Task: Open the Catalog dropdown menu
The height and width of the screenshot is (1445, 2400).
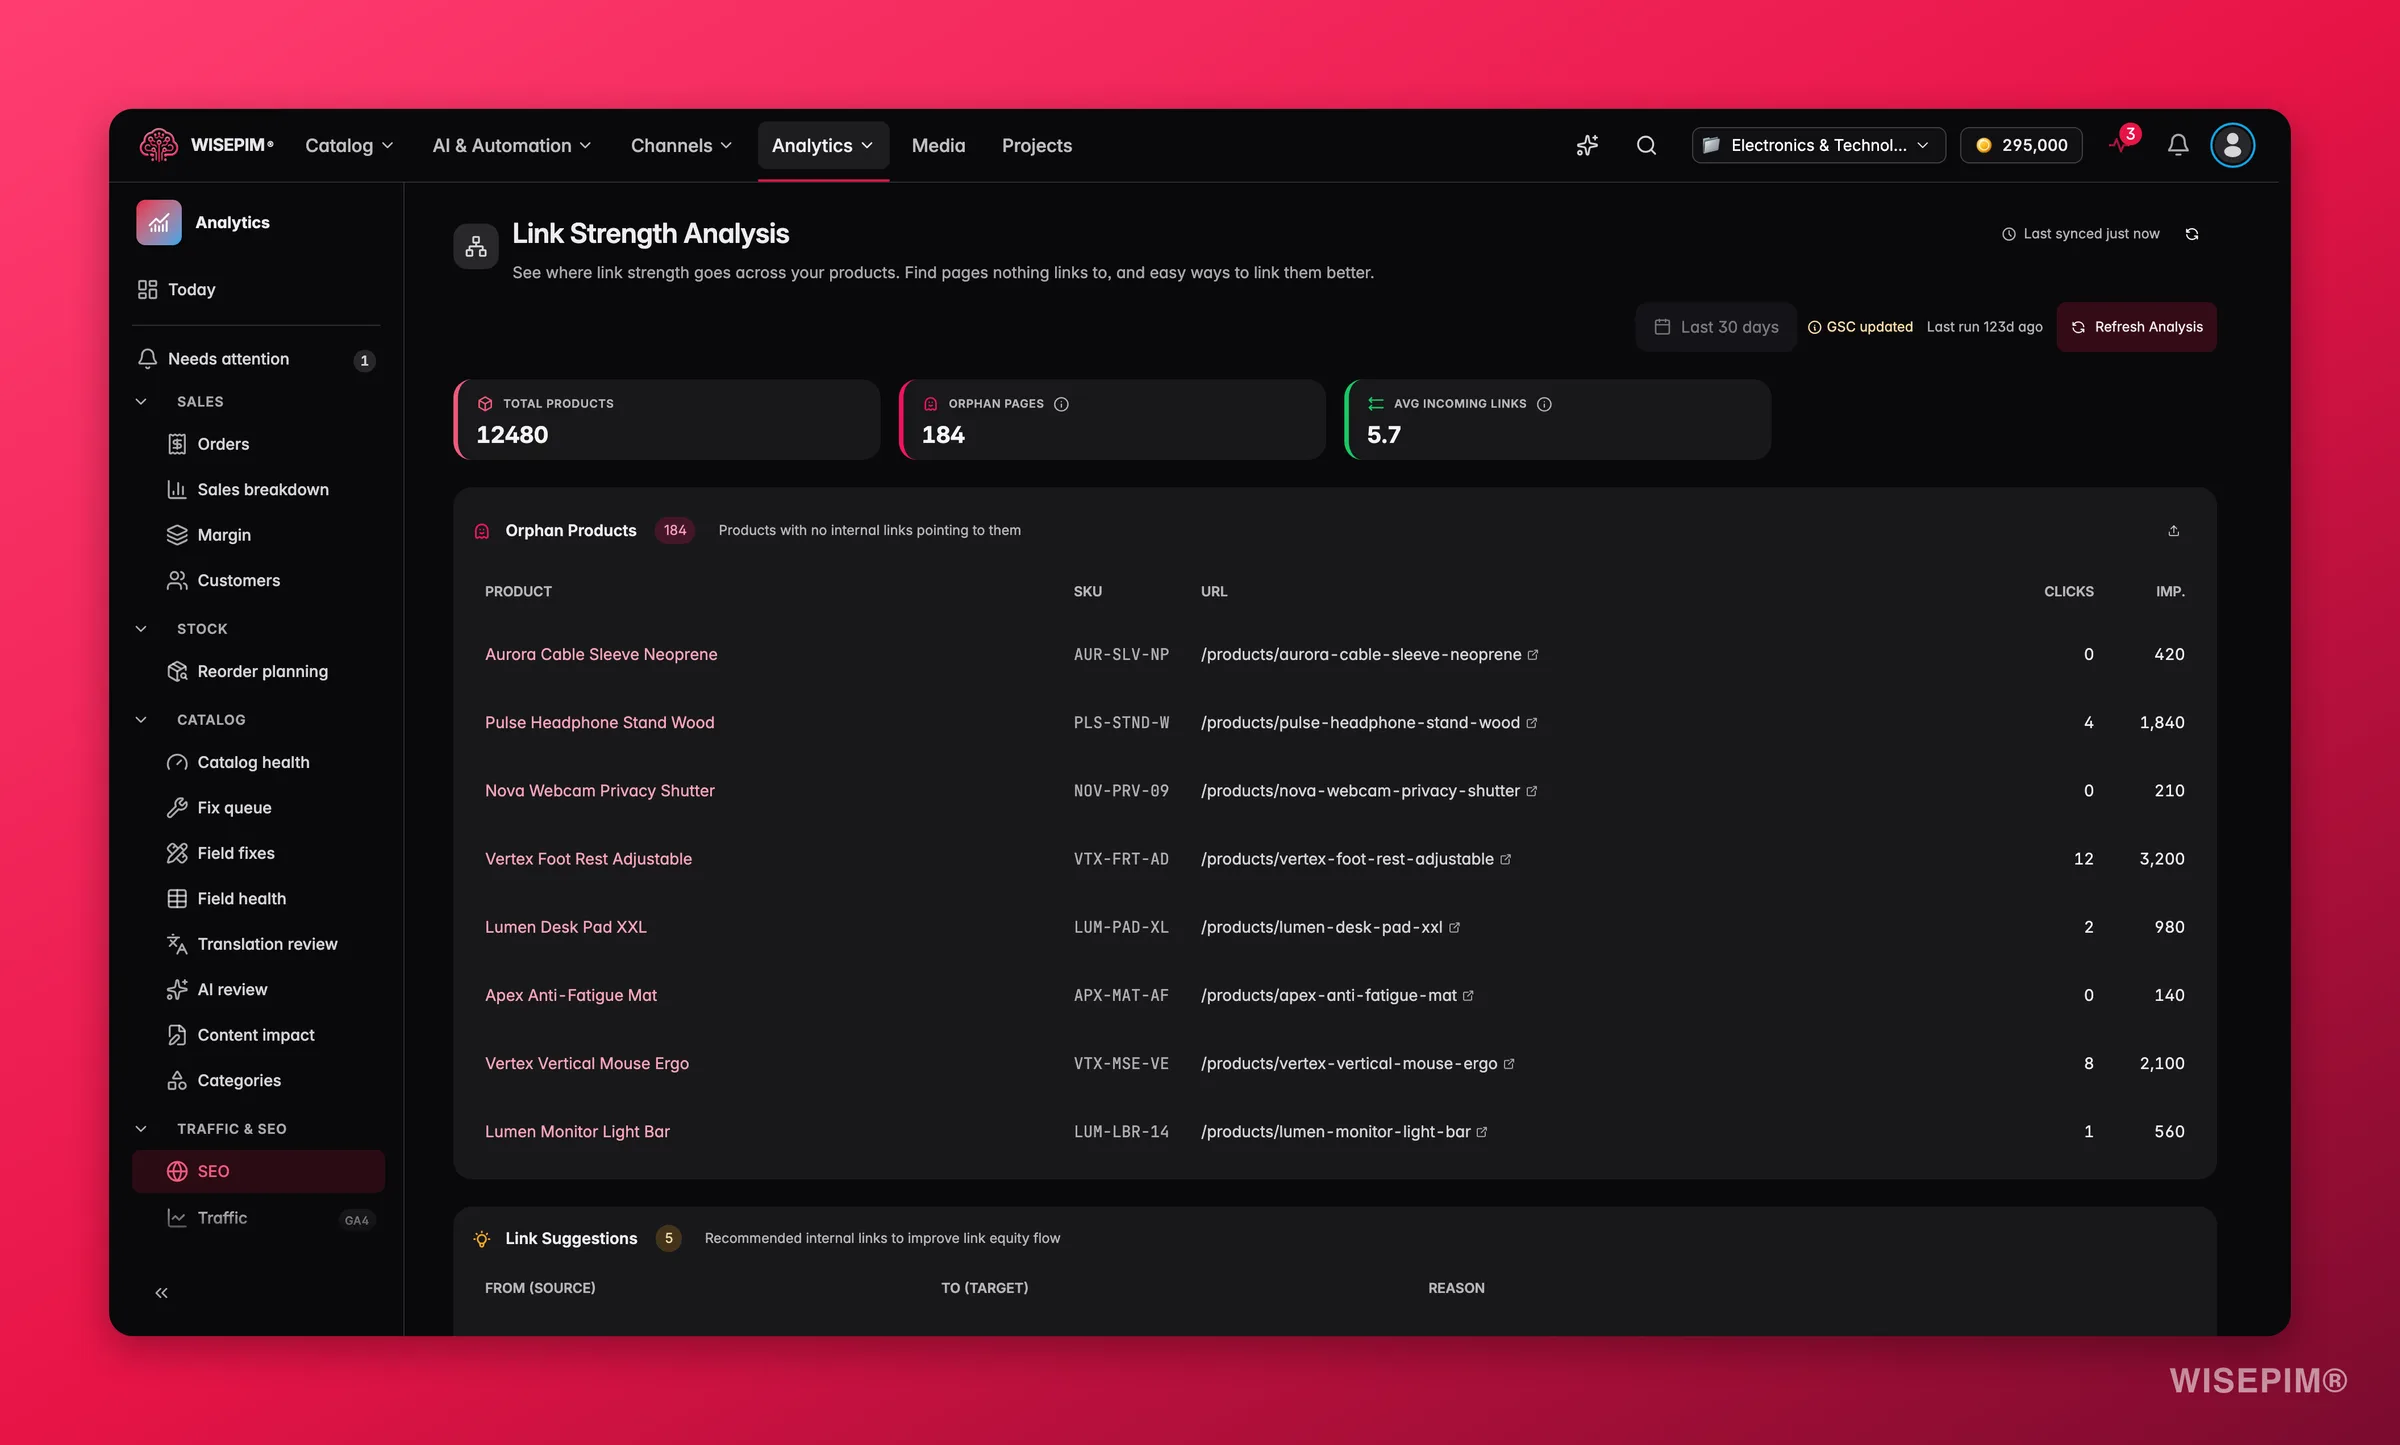Action: [x=349, y=146]
